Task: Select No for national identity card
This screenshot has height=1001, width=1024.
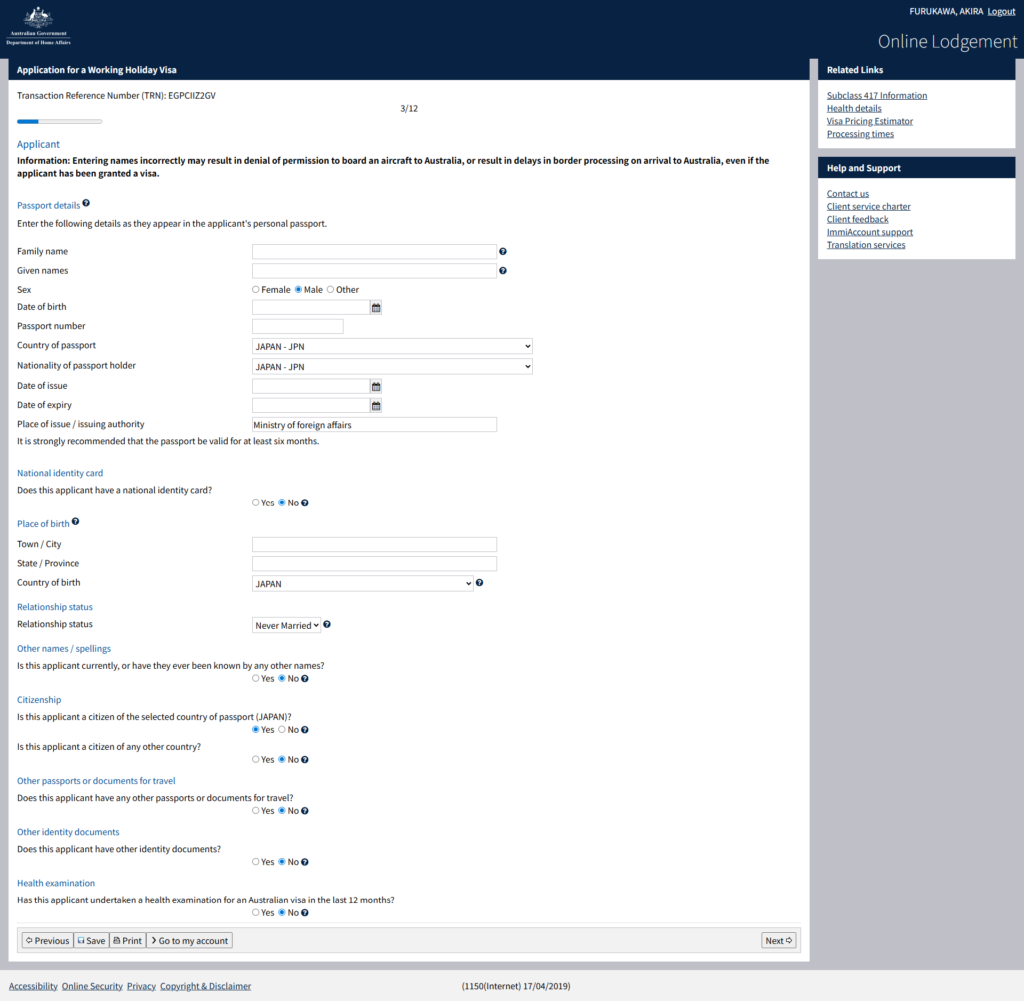Action: coord(282,502)
